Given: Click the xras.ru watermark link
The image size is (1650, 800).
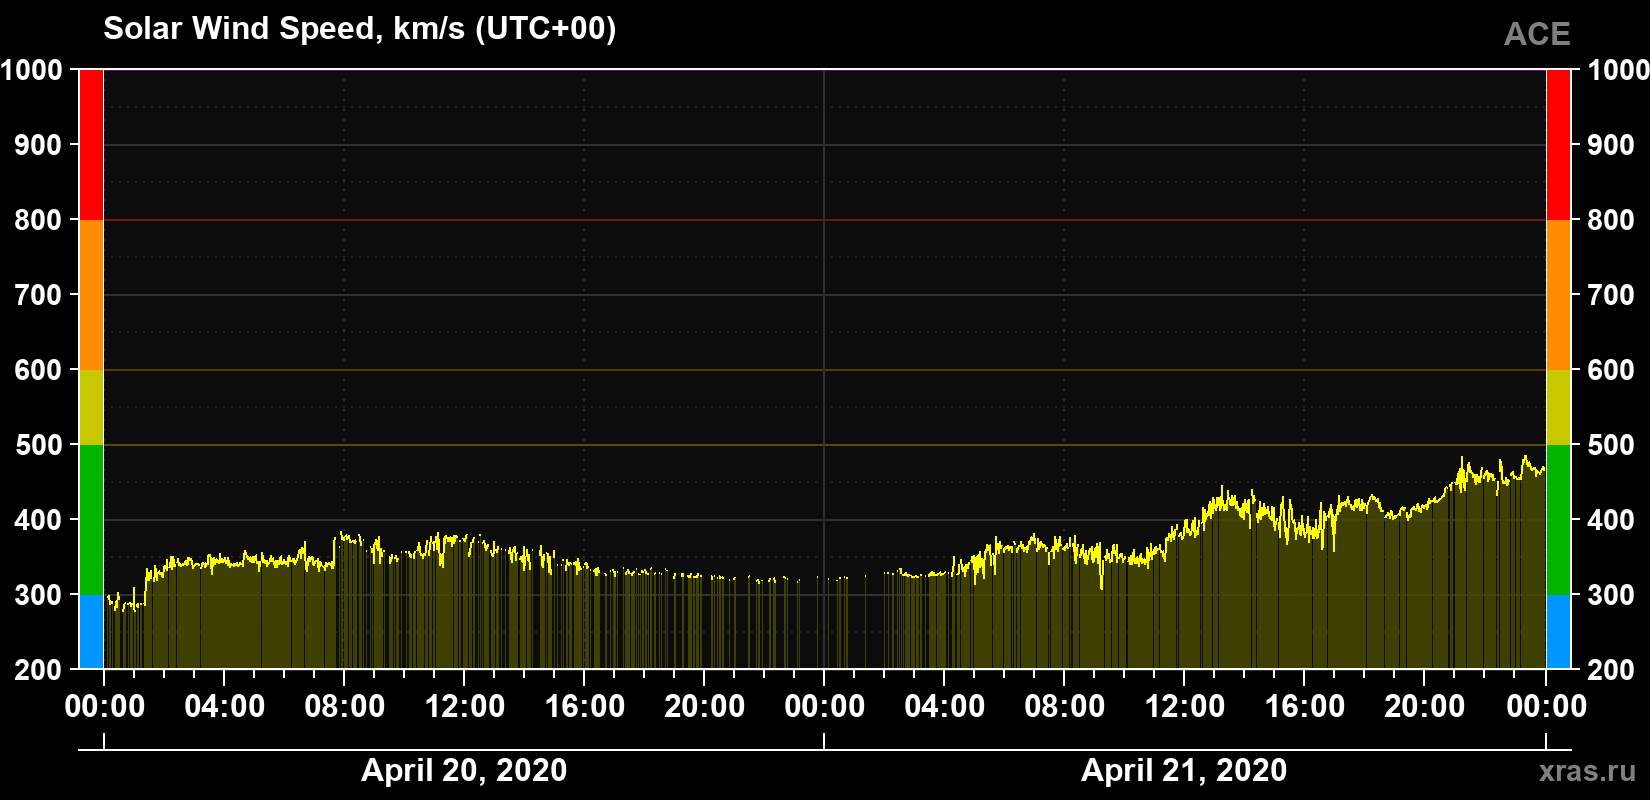Looking at the screenshot, I should coord(1587,771).
